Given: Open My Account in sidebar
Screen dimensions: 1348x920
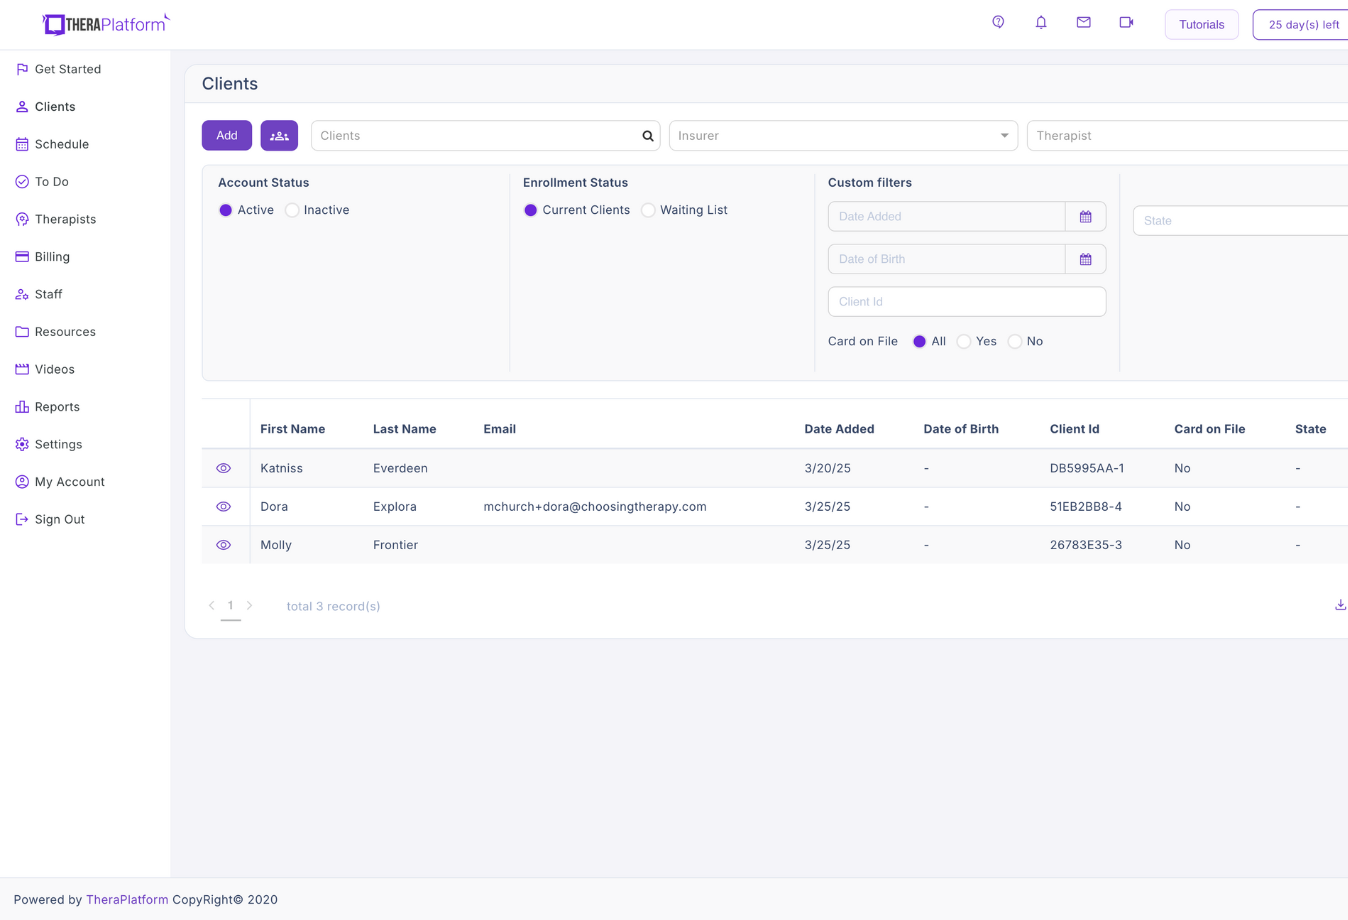Looking at the screenshot, I should click(x=60, y=482).
